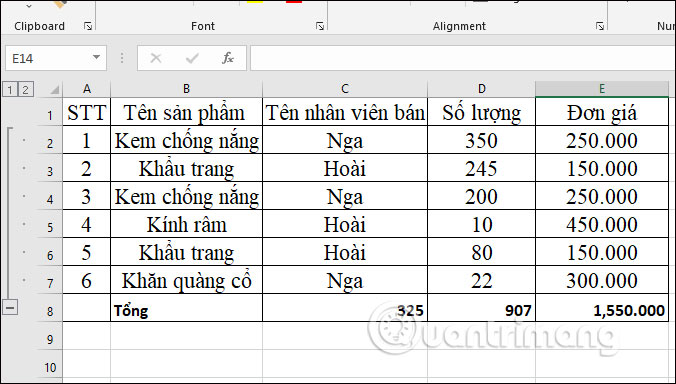Click the 'Tên sản phẩm' header cell
Image resolution: width=676 pixels, height=384 pixels.
186,112
